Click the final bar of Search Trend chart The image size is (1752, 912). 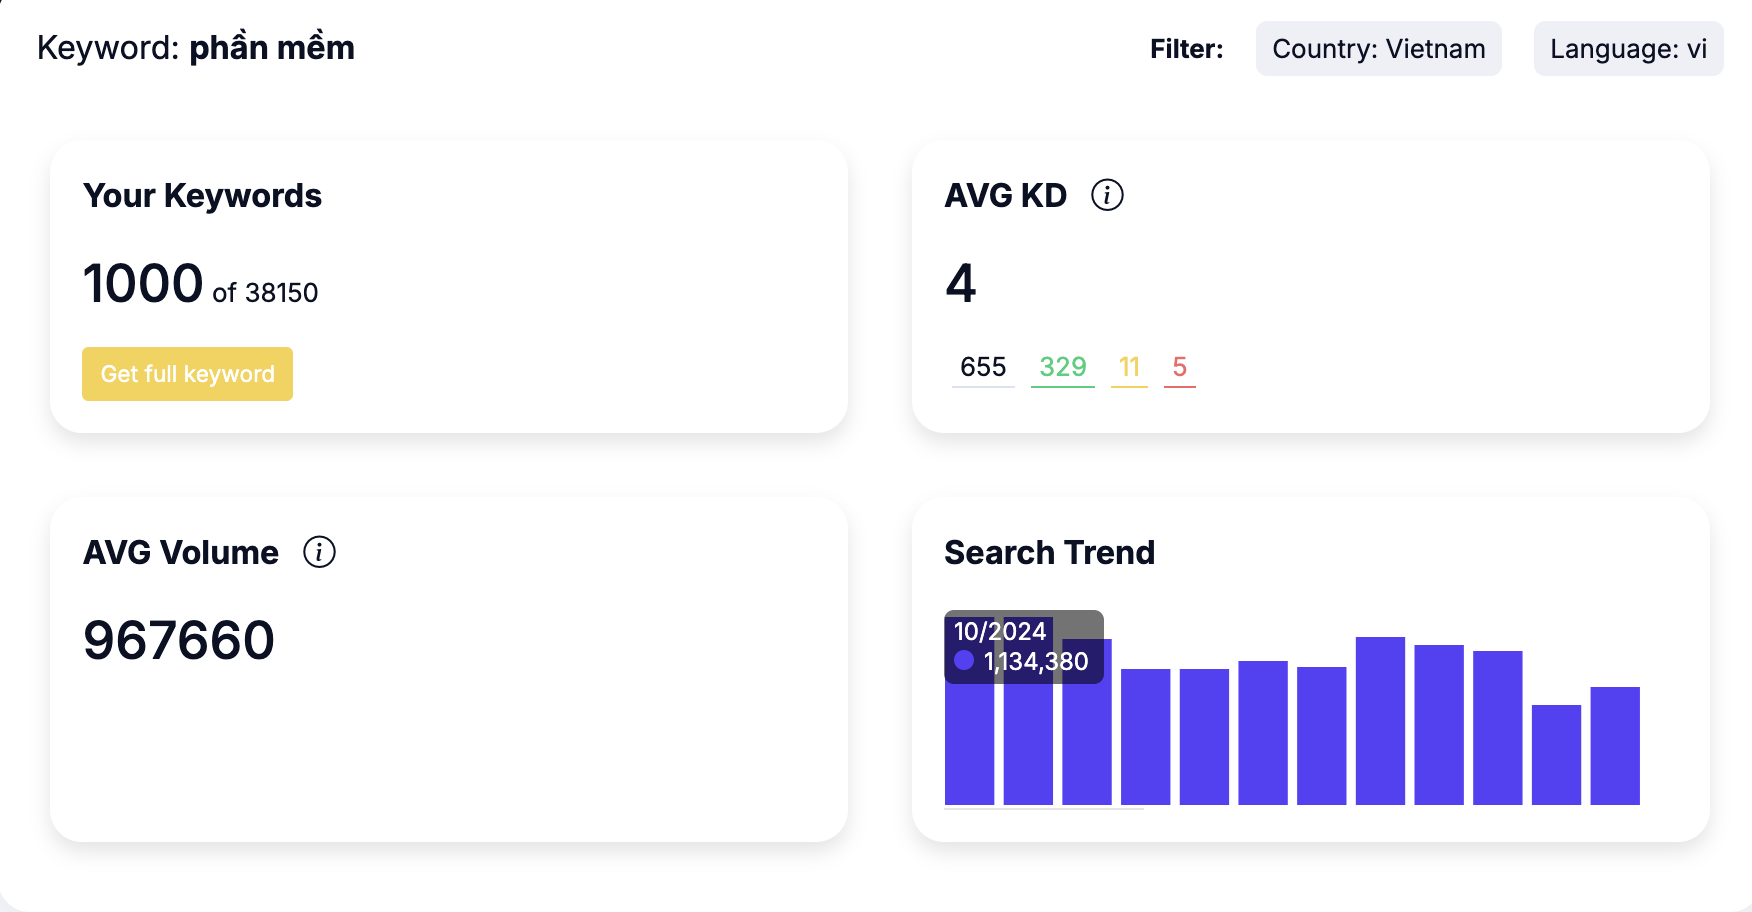pos(1615,746)
